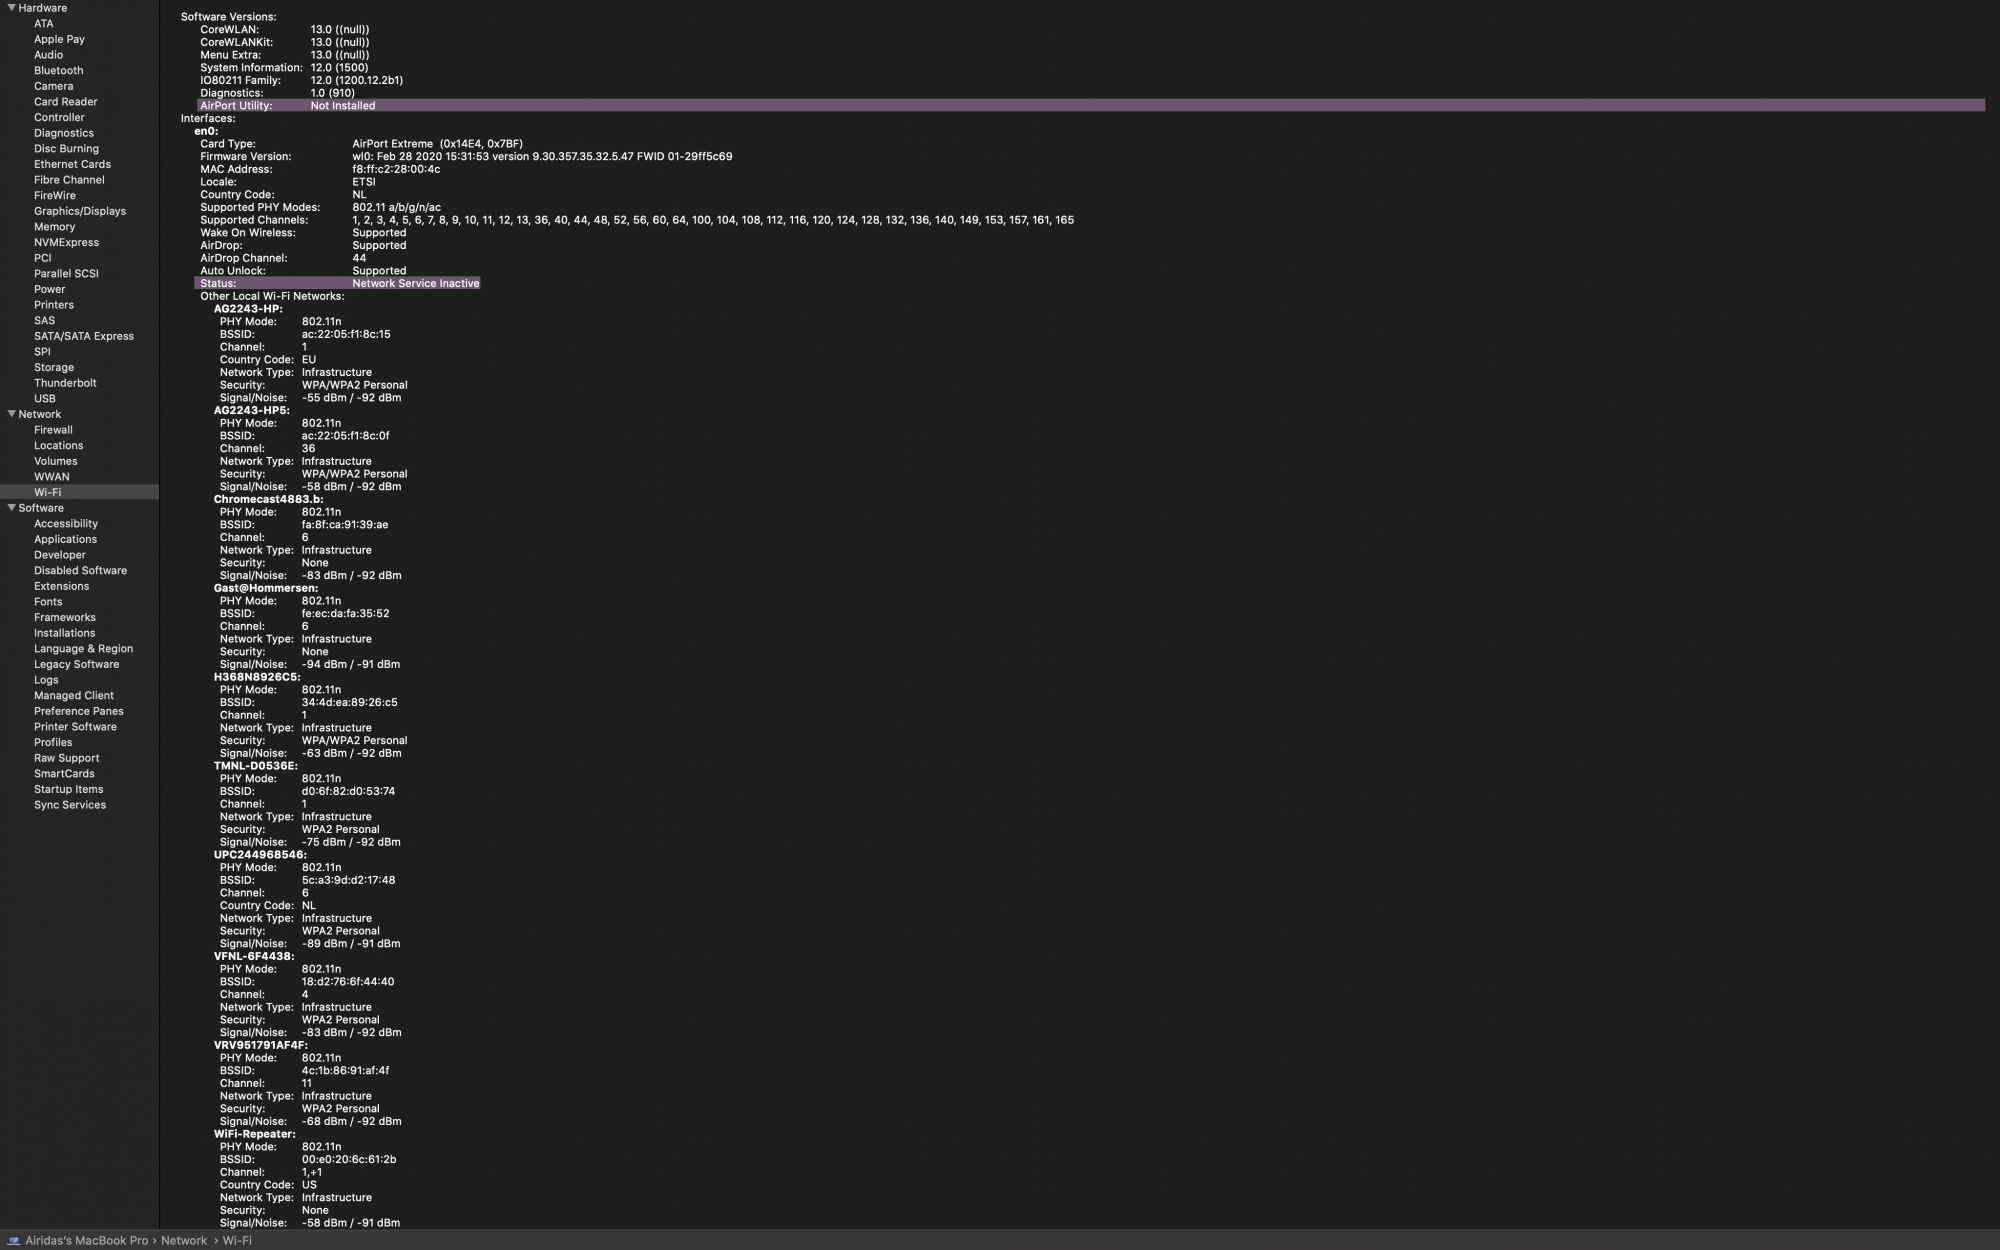Collapse the Network section triangle

[x=11, y=414]
